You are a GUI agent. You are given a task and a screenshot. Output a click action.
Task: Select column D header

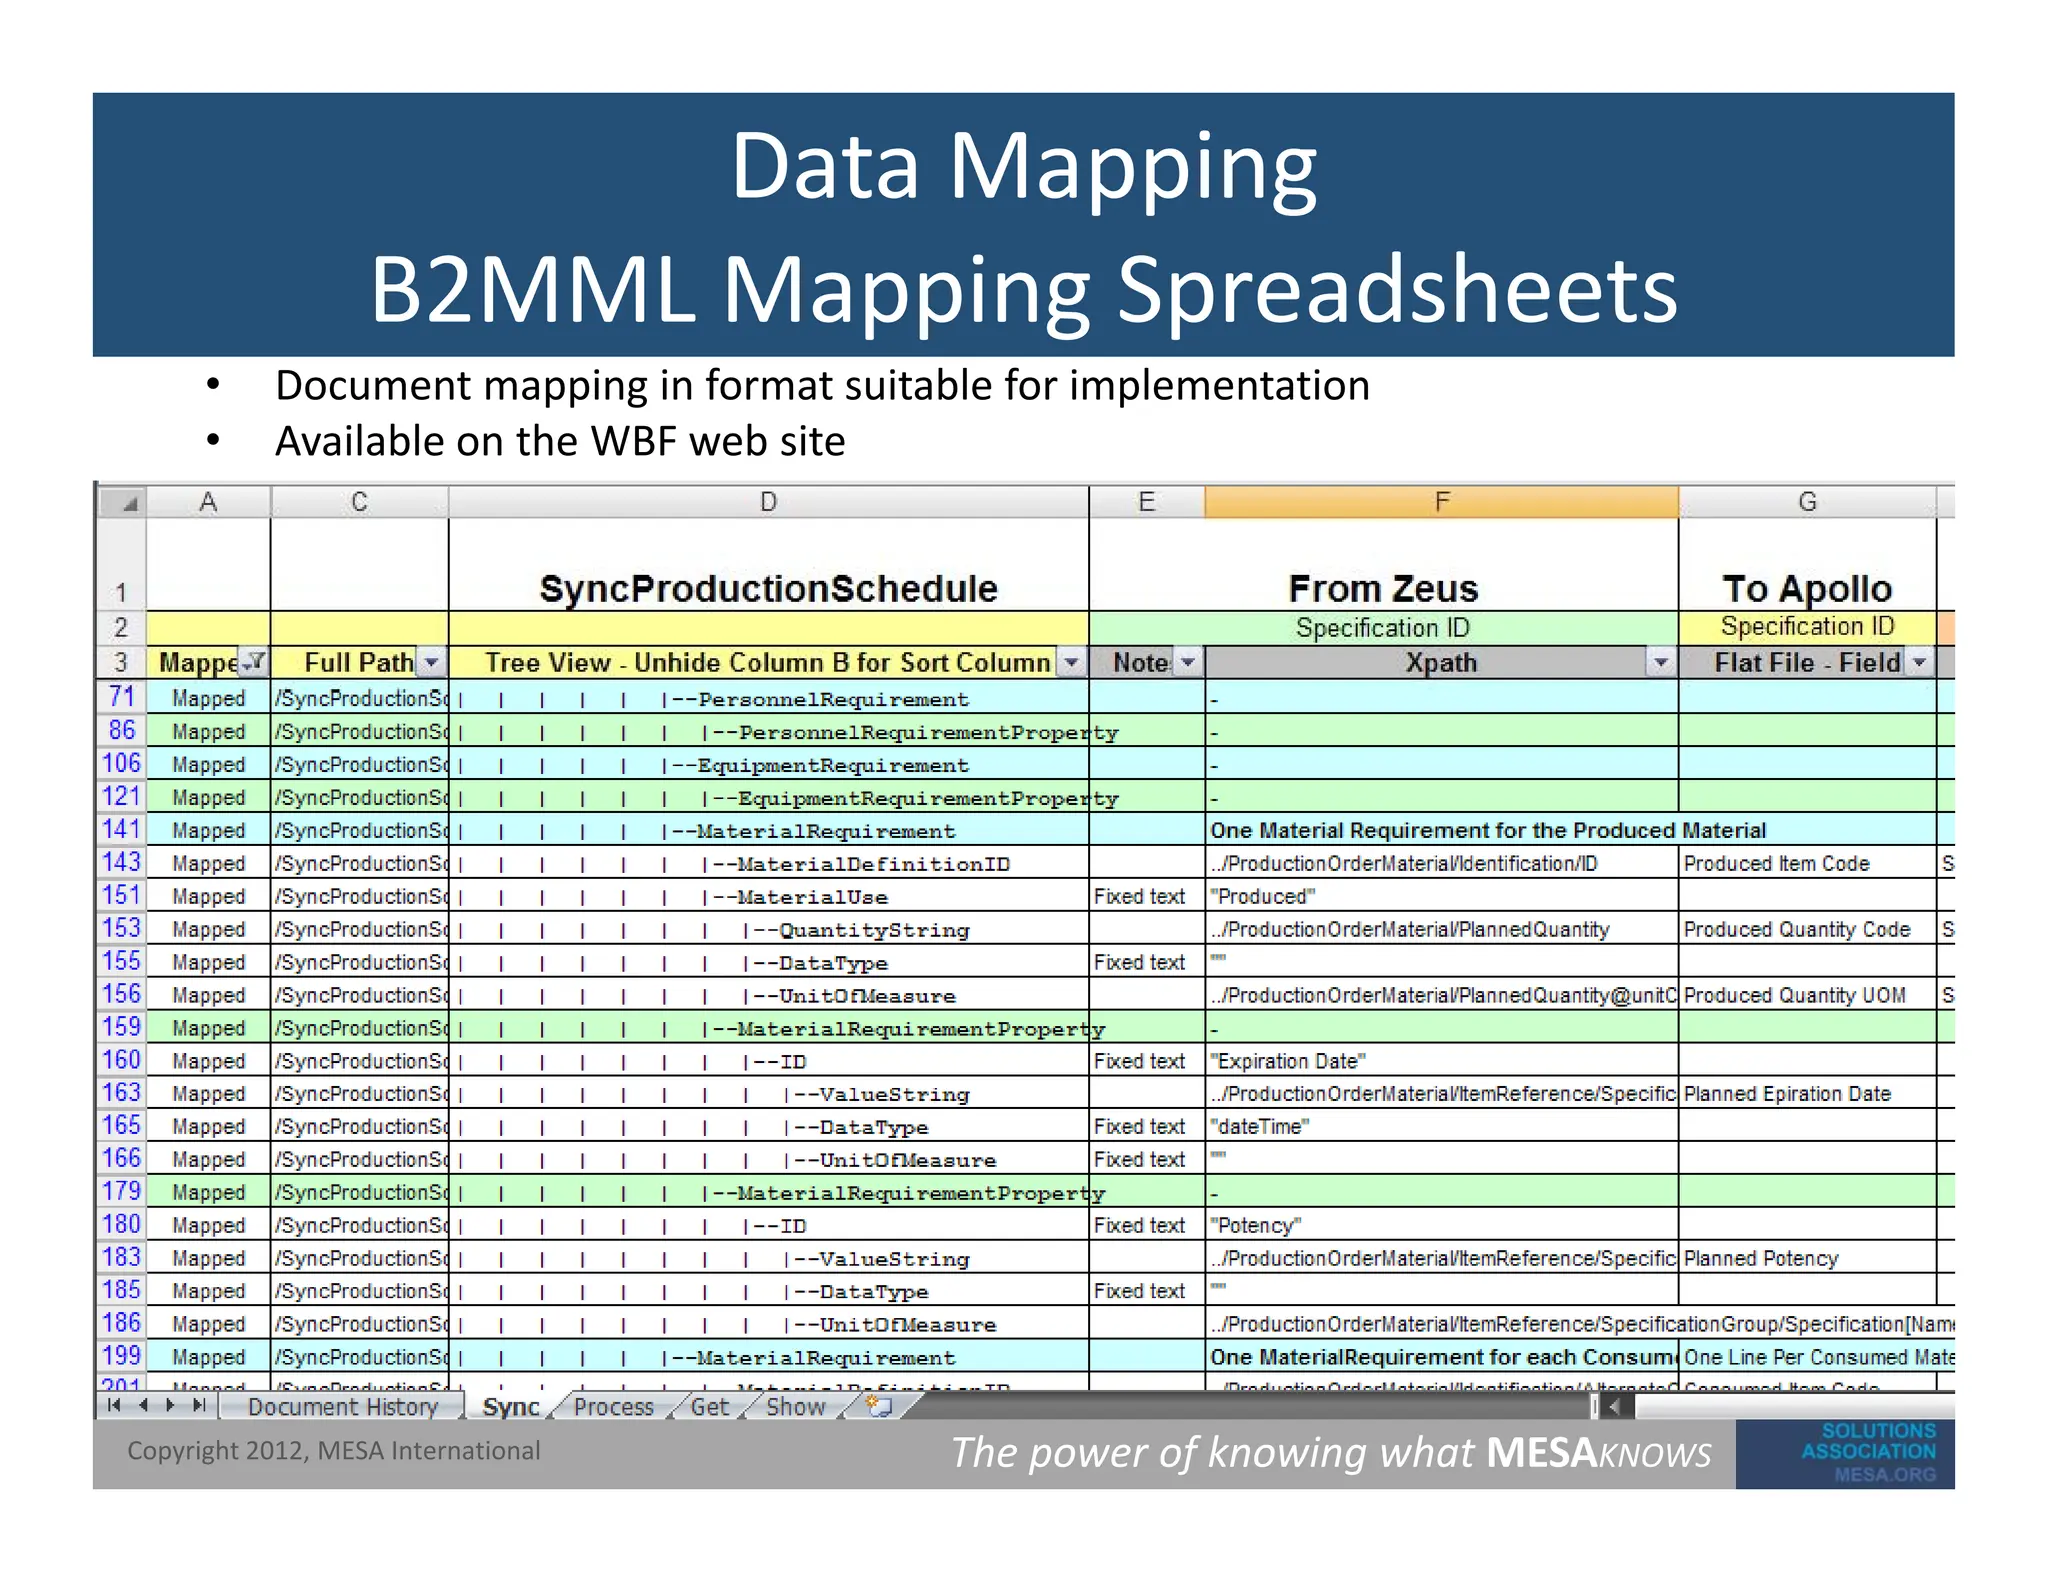768,502
